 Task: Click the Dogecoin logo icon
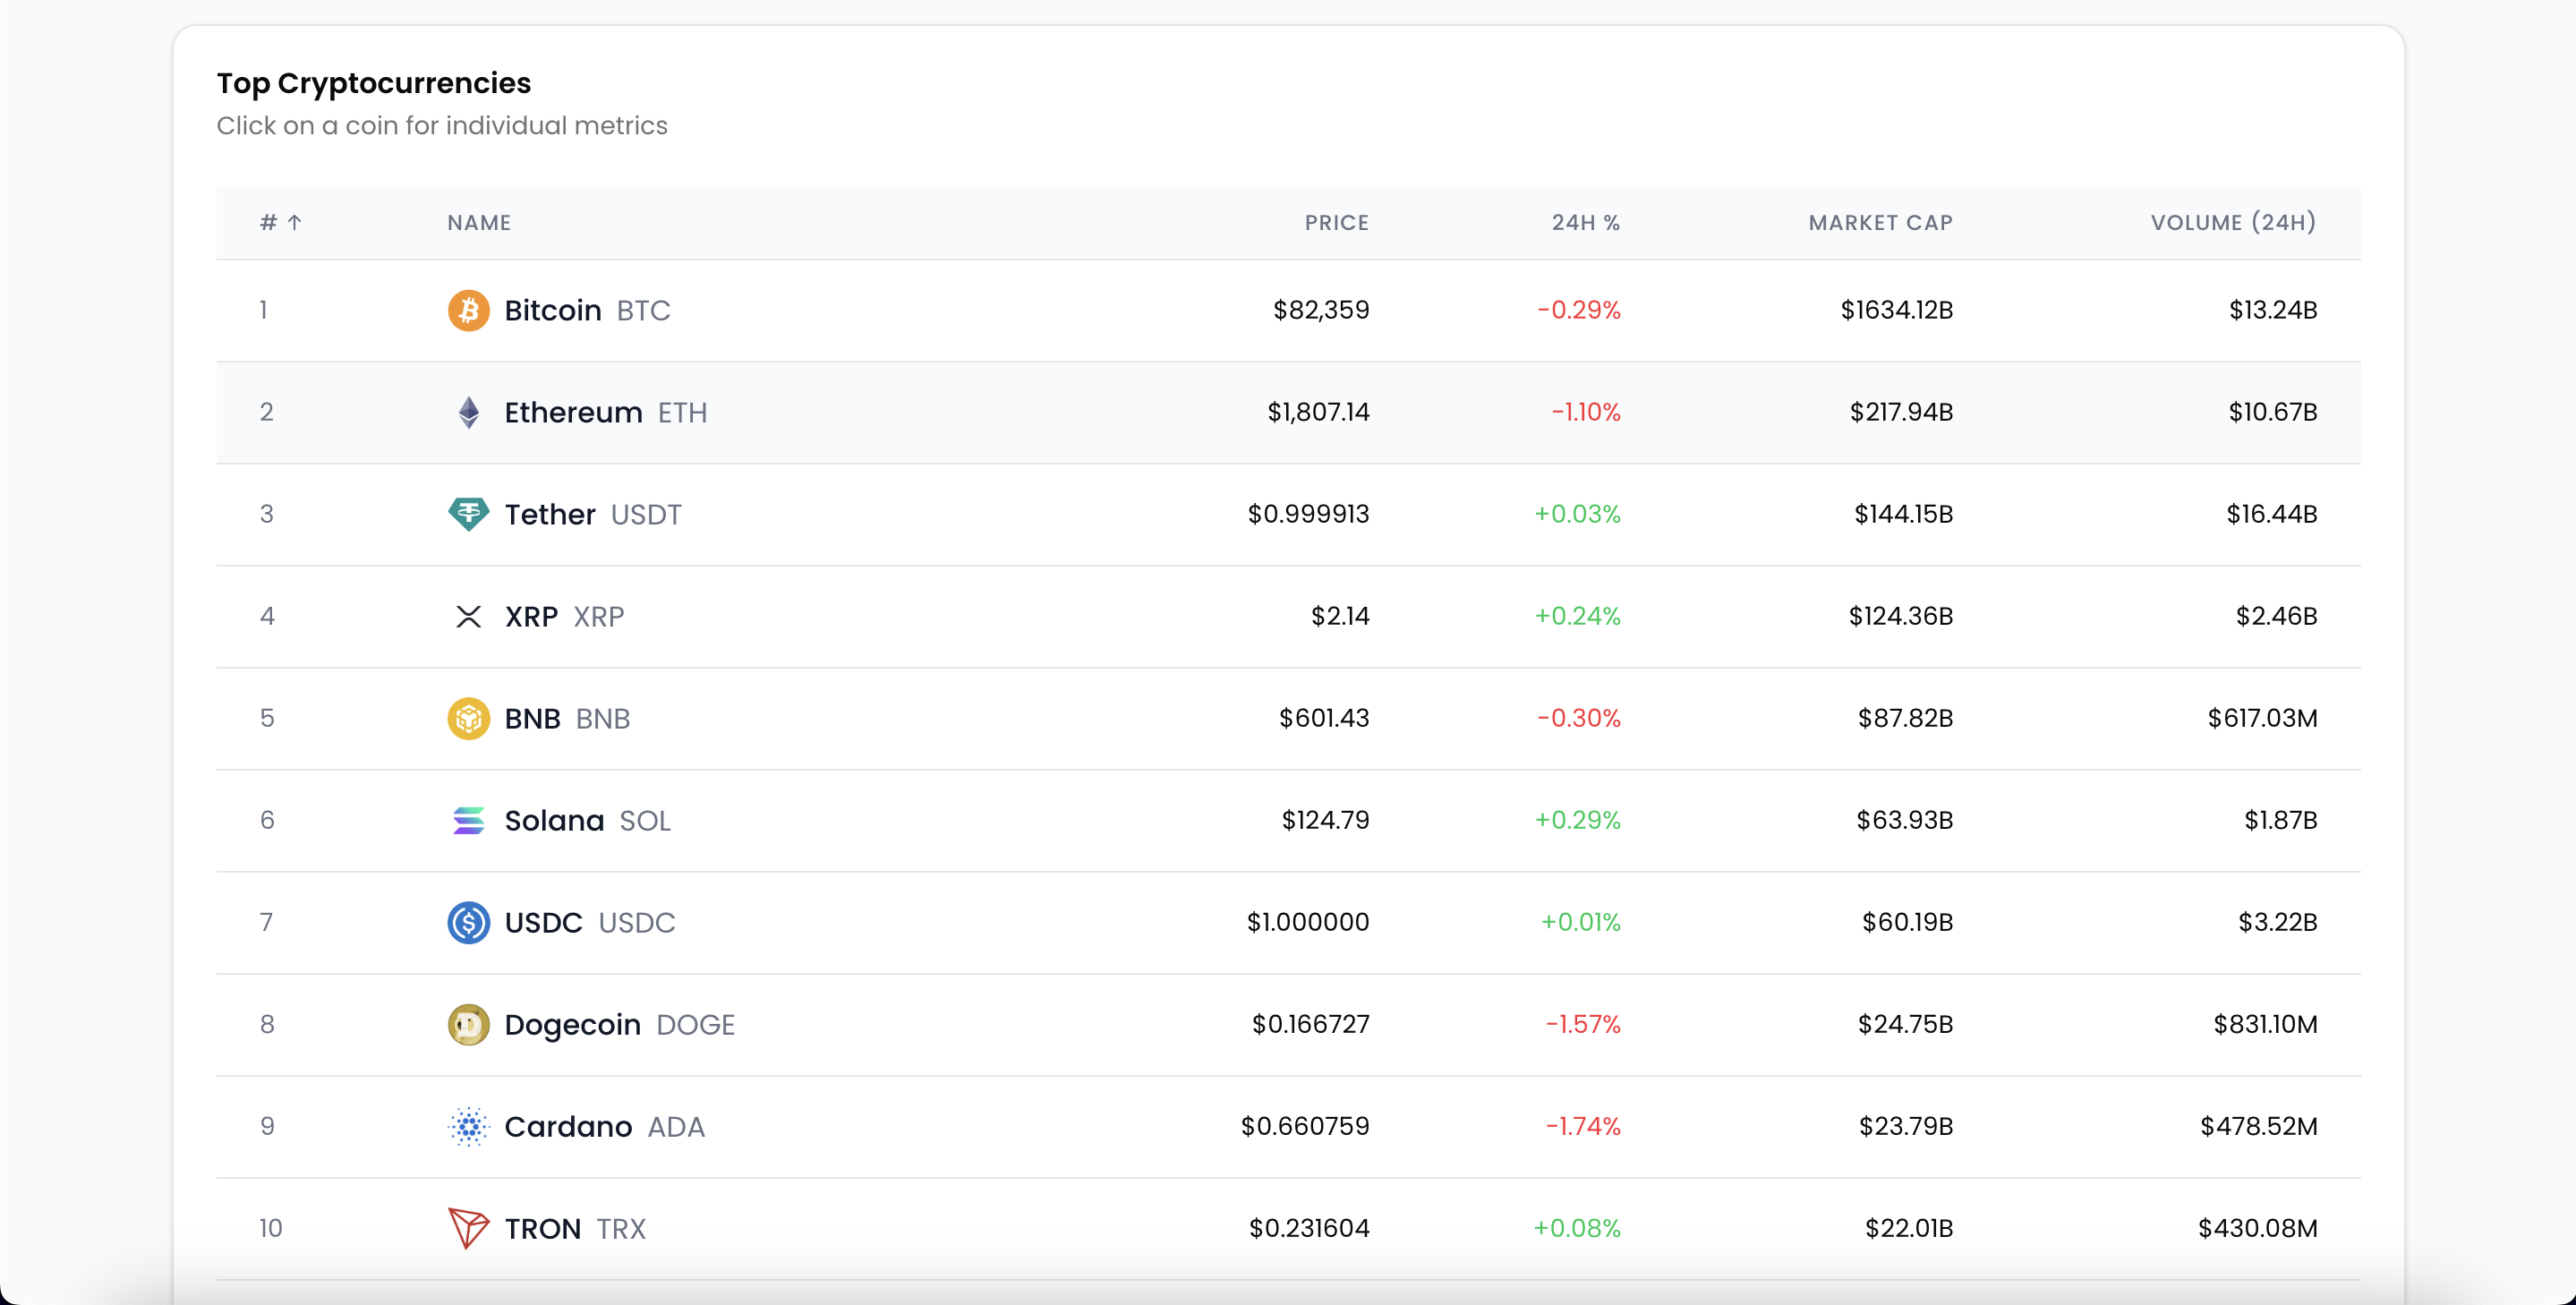(468, 1024)
